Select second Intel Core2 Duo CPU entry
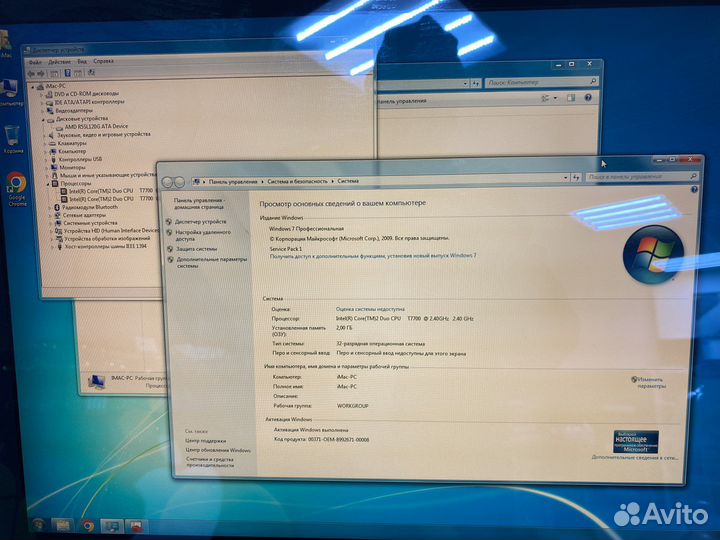This screenshot has height=540, width=720. [x=111, y=199]
